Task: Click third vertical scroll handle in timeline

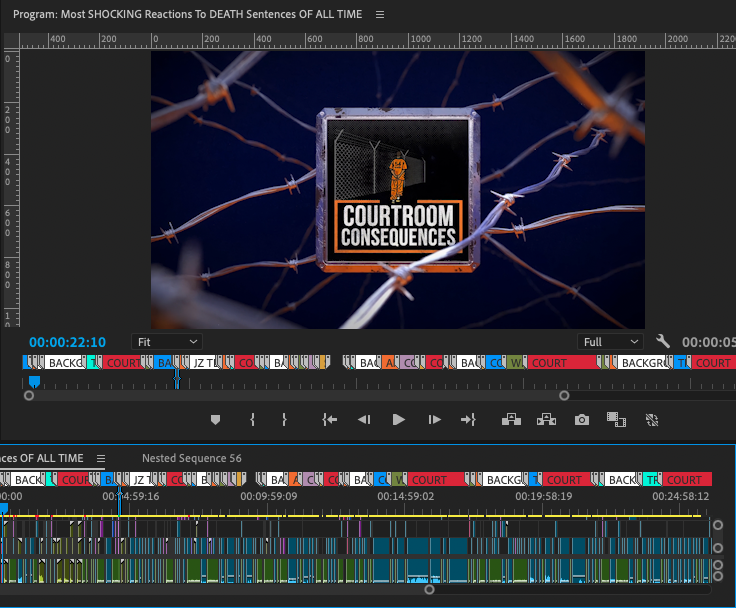Action: [x=718, y=565]
